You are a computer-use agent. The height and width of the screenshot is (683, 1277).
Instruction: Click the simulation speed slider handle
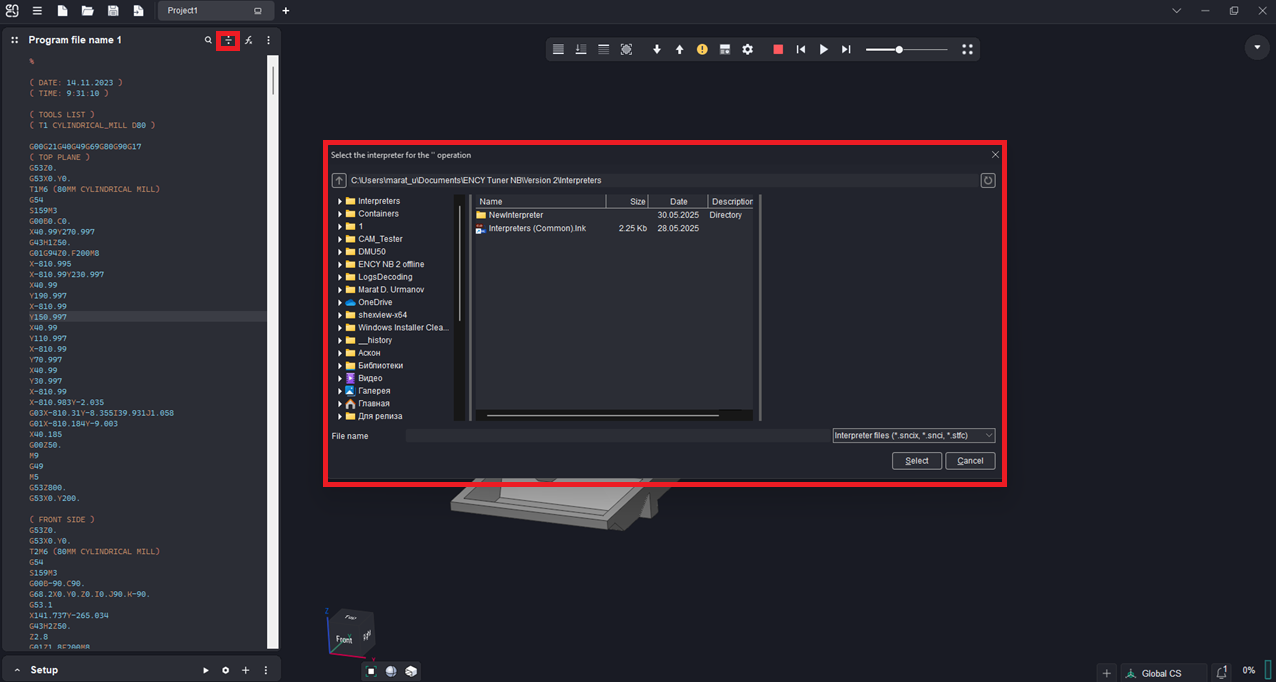(899, 49)
